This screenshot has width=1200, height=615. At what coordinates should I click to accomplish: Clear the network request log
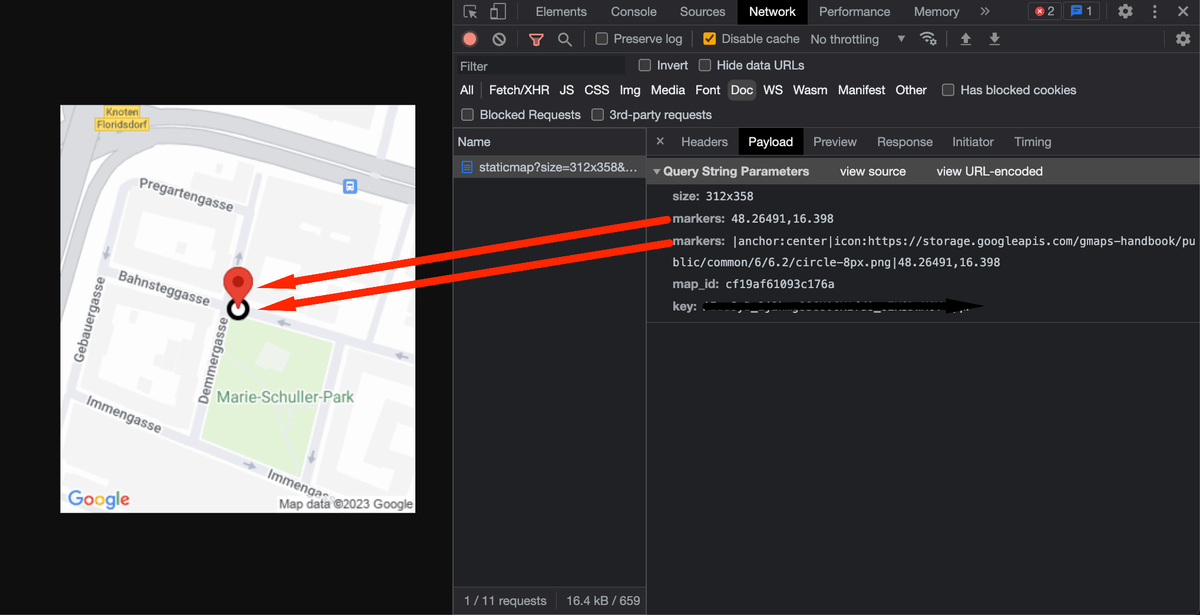[x=498, y=38]
